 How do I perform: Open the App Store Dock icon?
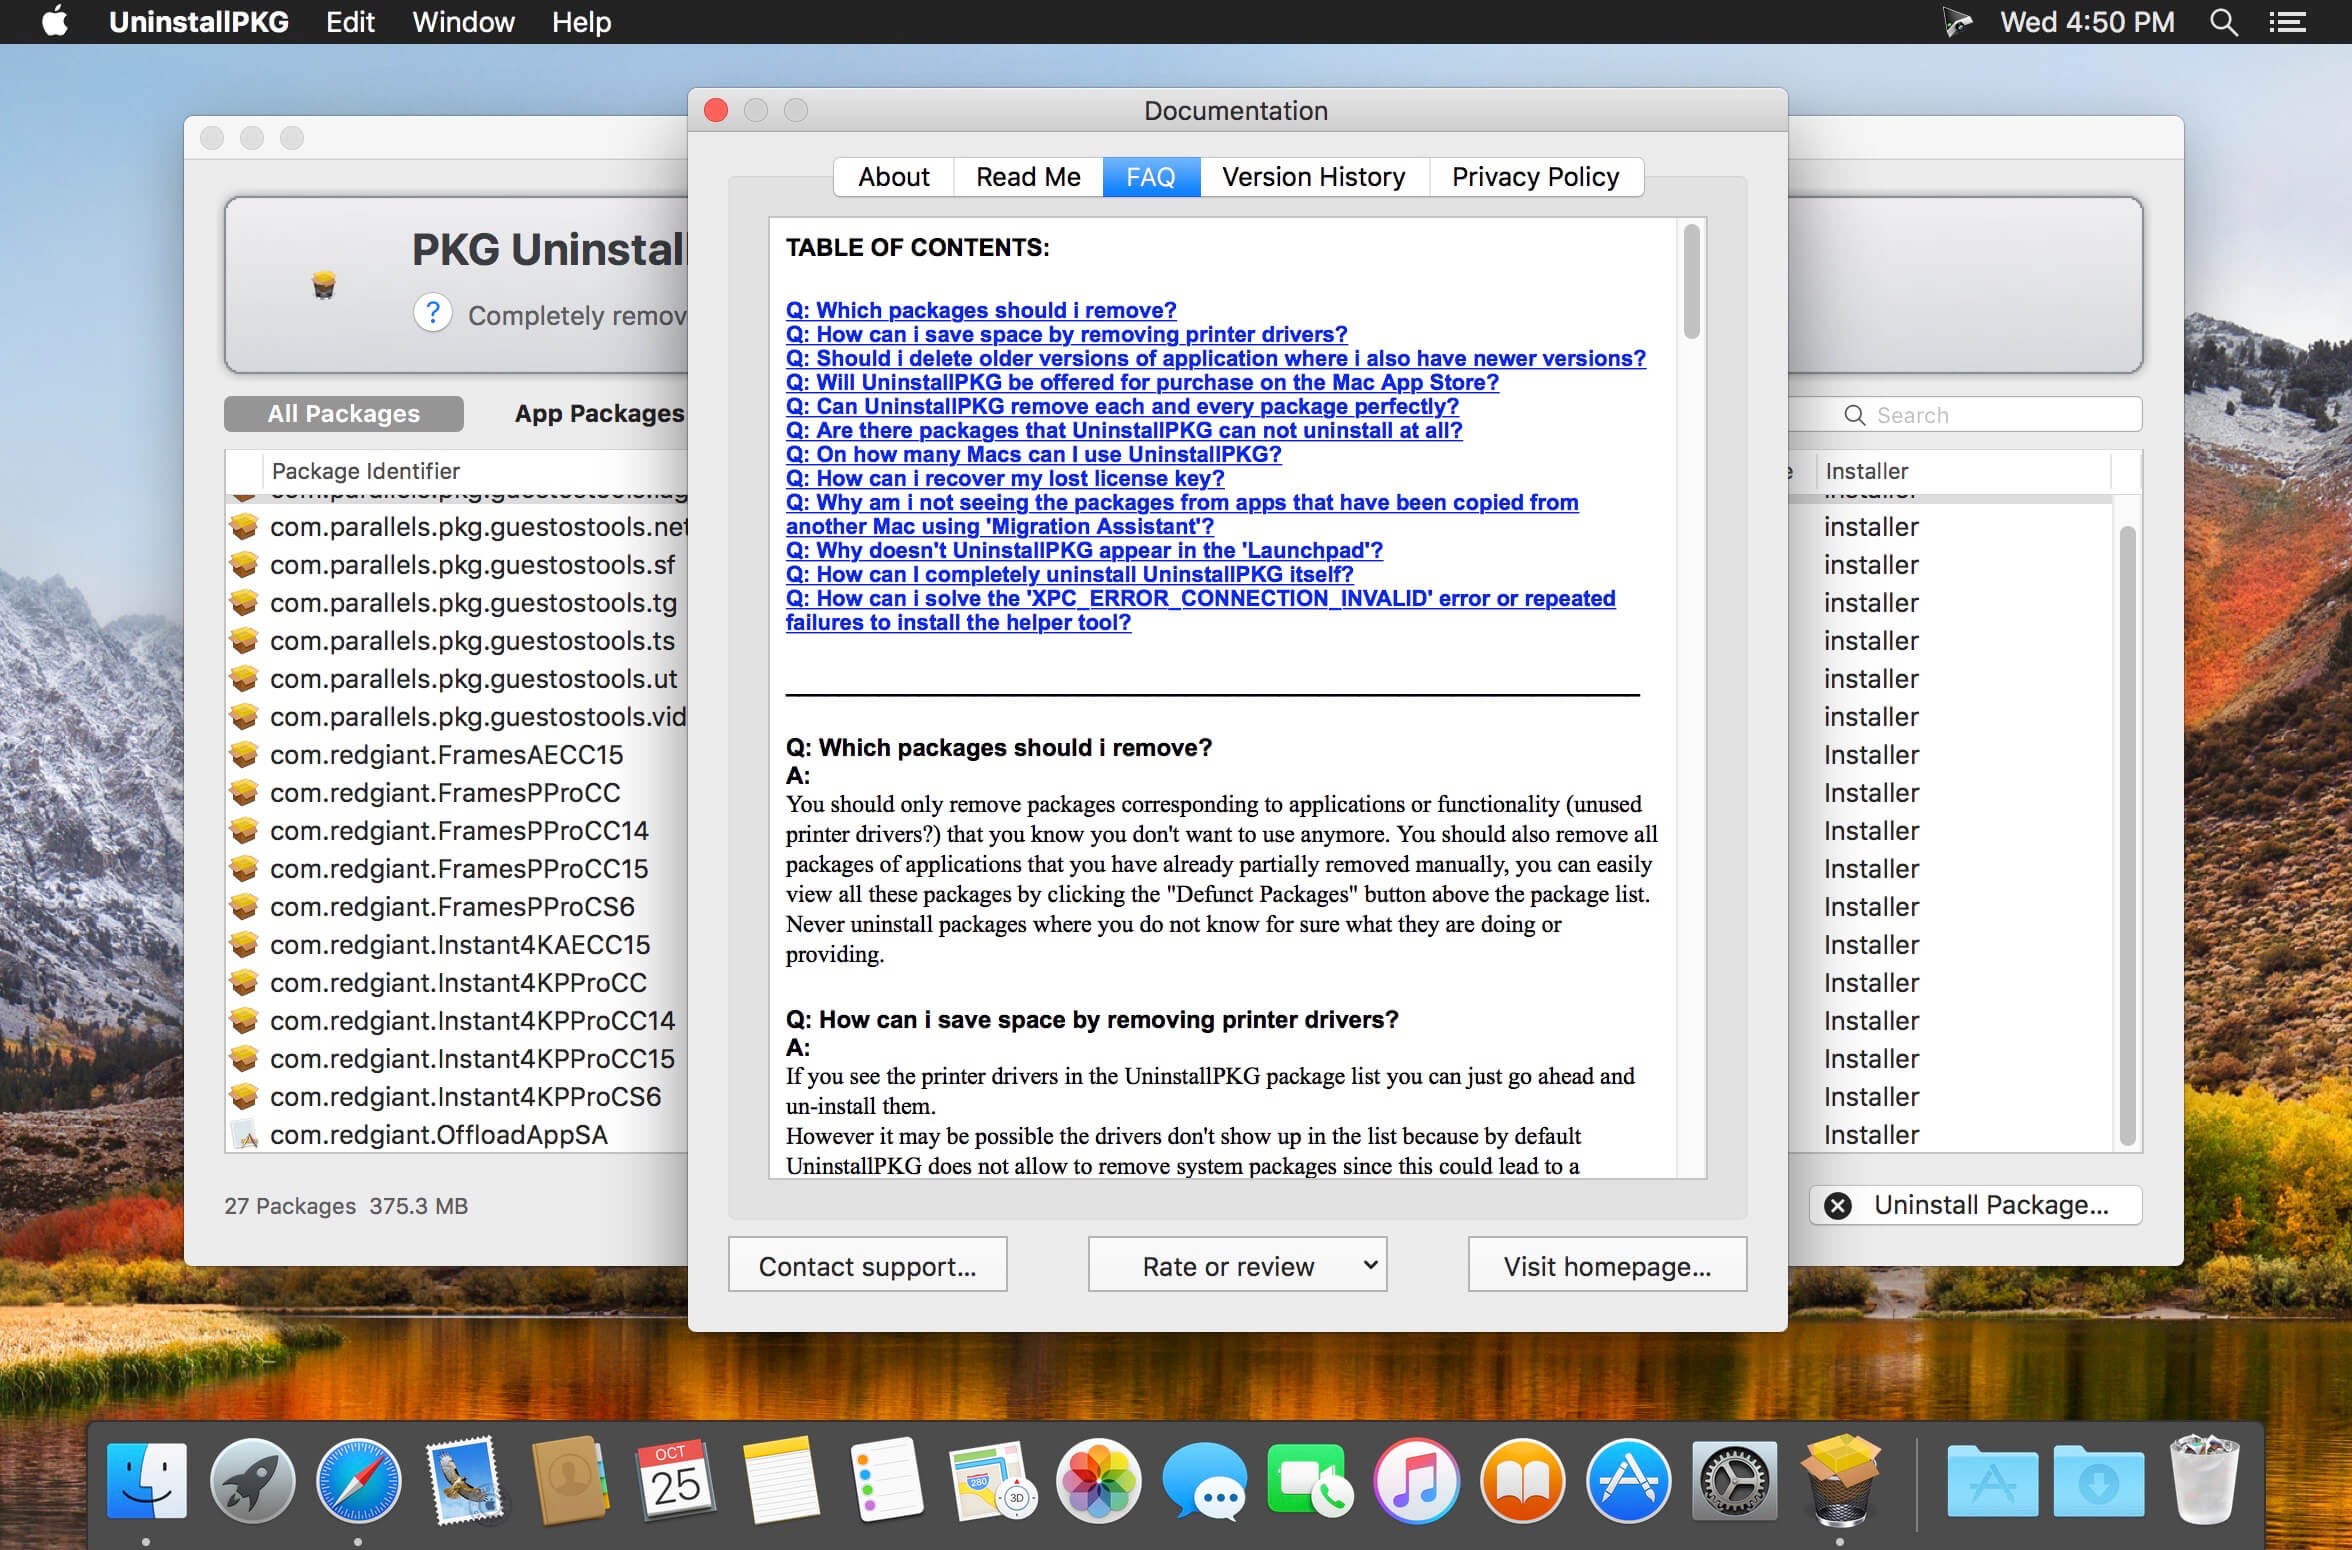click(x=1628, y=1481)
